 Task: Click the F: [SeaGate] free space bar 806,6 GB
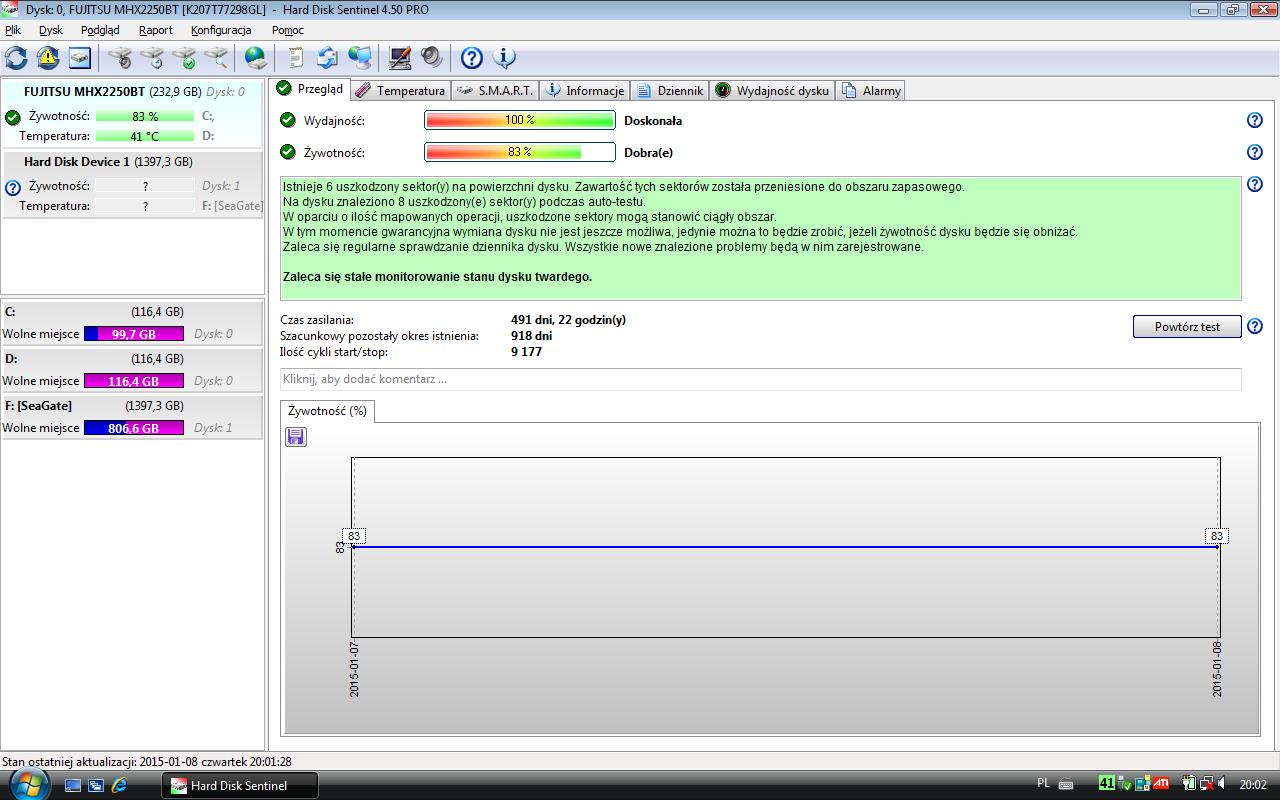point(134,428)
